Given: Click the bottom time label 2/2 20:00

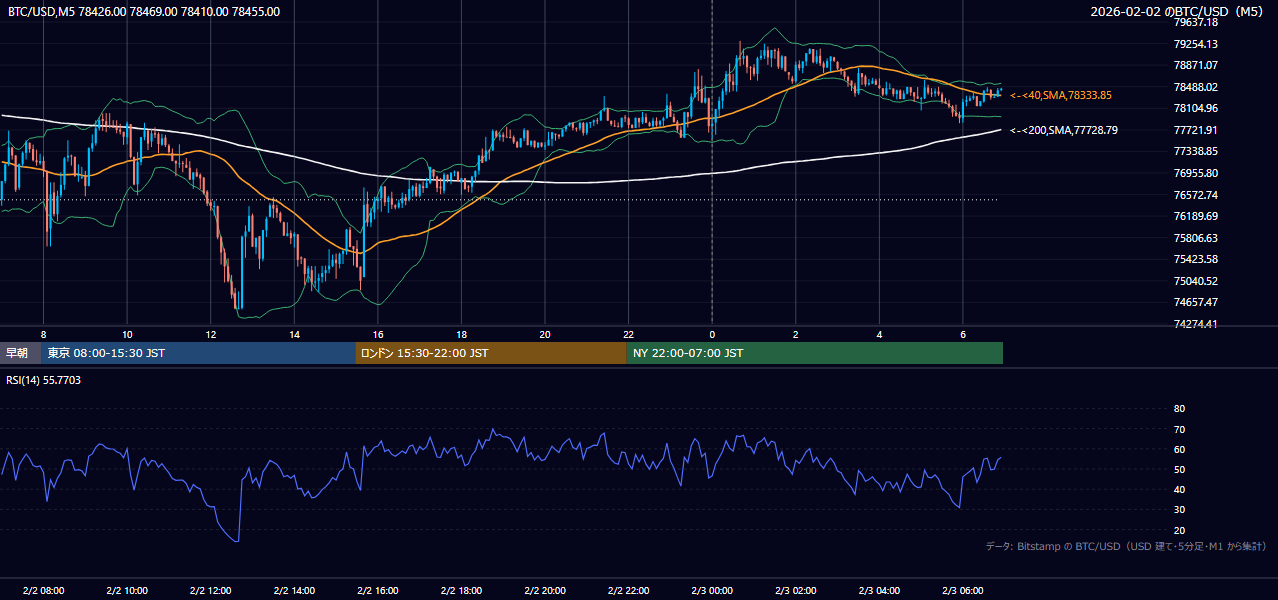Looking at the screenshot, I should pos(545,590).
